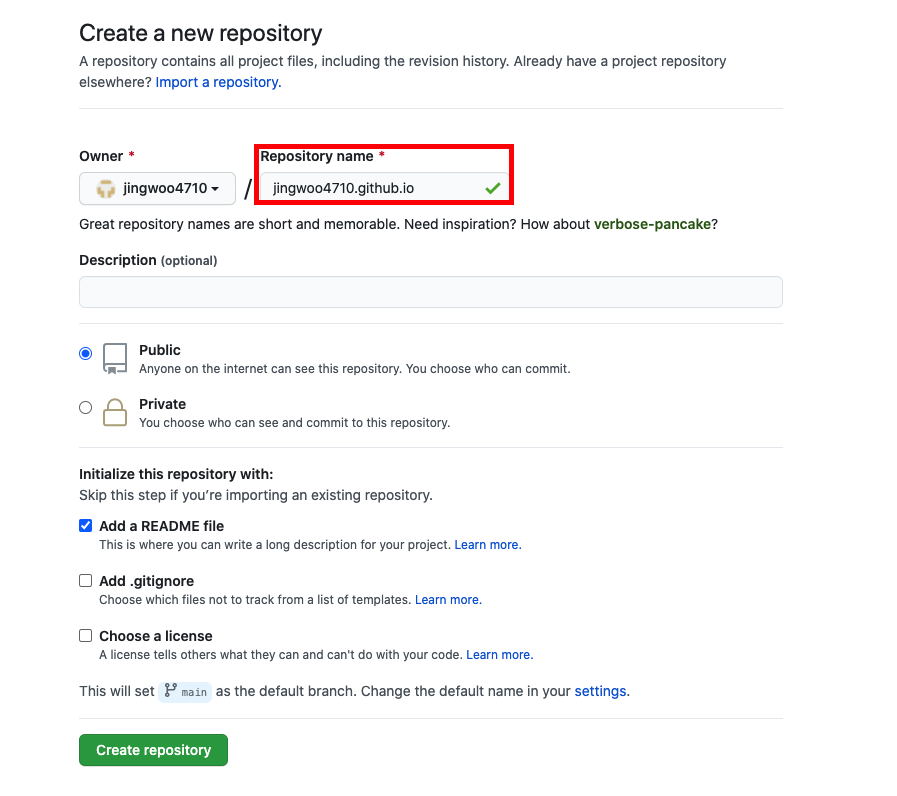Open Learn more link for README
This screenshot has height=796, width=897.
pyautogui.click(x=488, y=545)
